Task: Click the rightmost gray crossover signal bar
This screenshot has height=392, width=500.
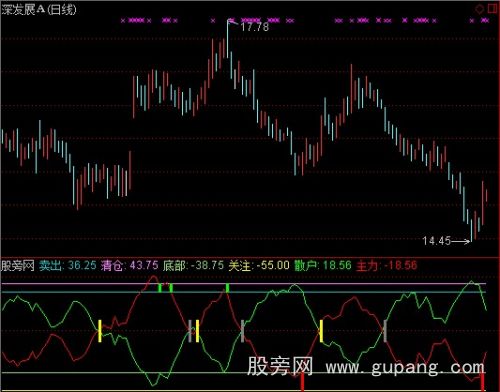Action: [385, 331]
